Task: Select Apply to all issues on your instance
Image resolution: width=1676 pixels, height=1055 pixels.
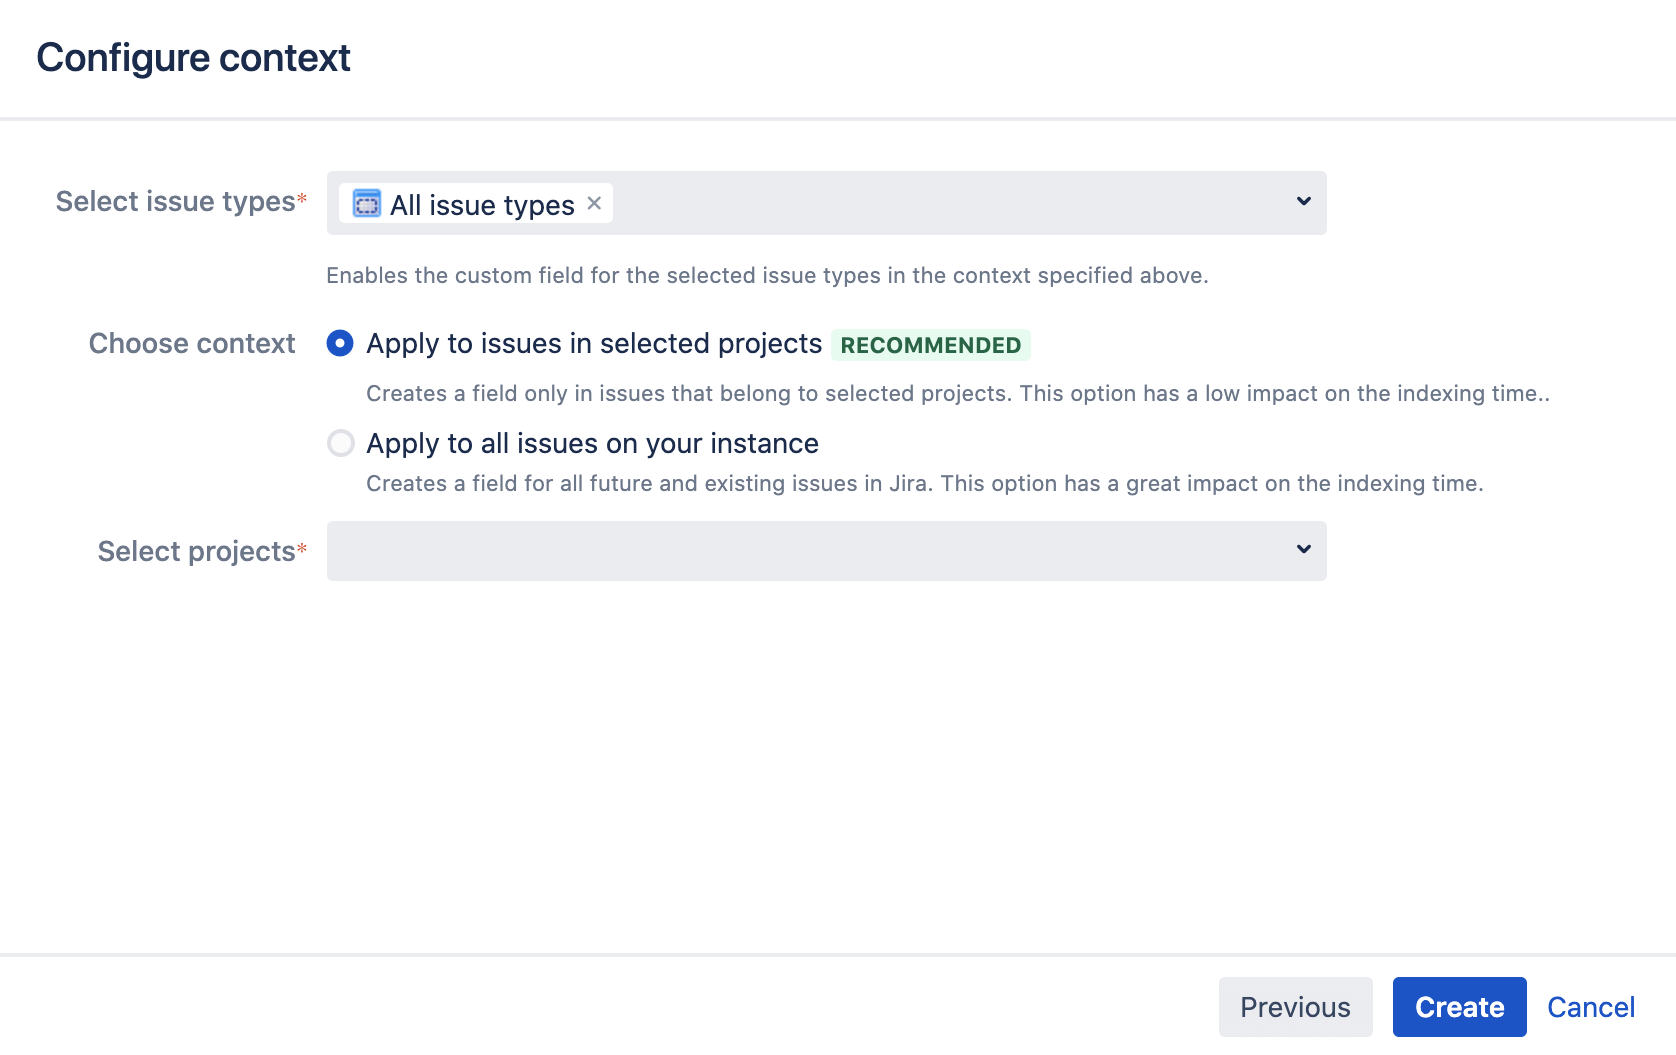Action: 341,443
